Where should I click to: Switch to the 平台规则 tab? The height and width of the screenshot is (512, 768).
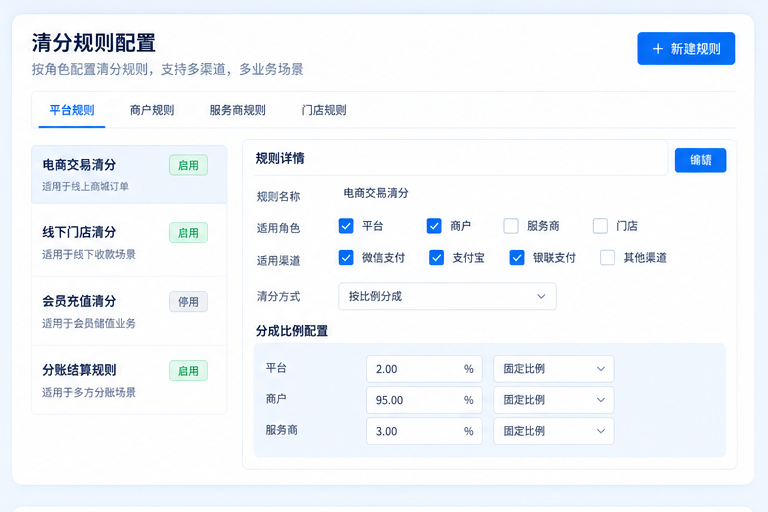tap(72, 110)
